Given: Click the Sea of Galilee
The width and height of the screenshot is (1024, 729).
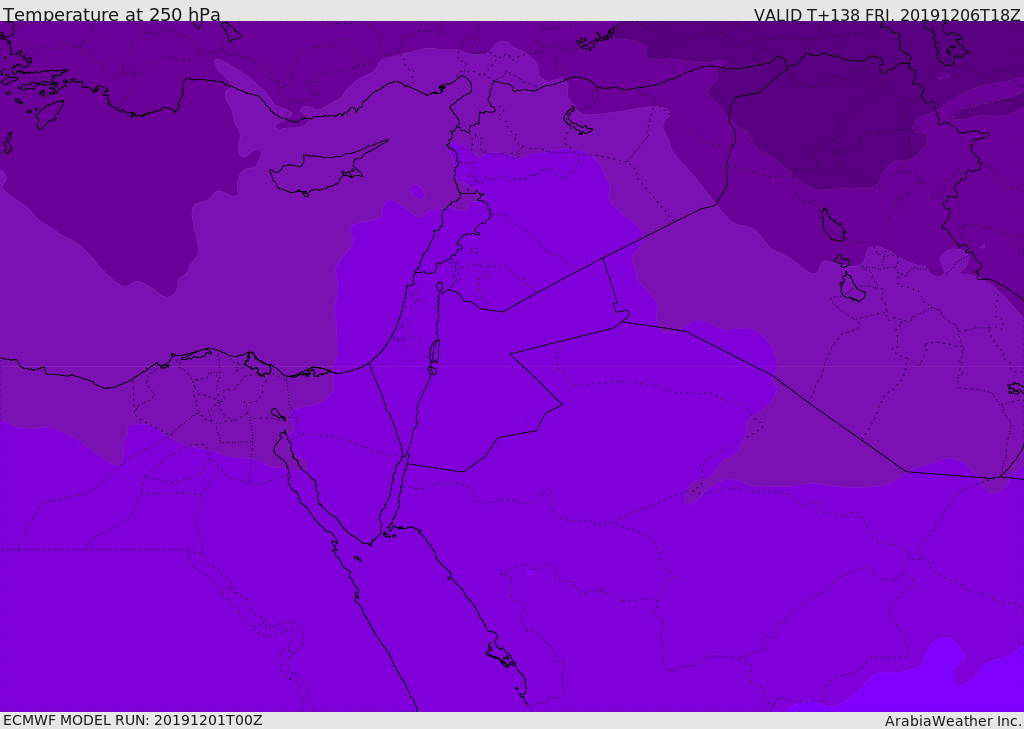Looking at the screenshot, I should coord(439,287).
